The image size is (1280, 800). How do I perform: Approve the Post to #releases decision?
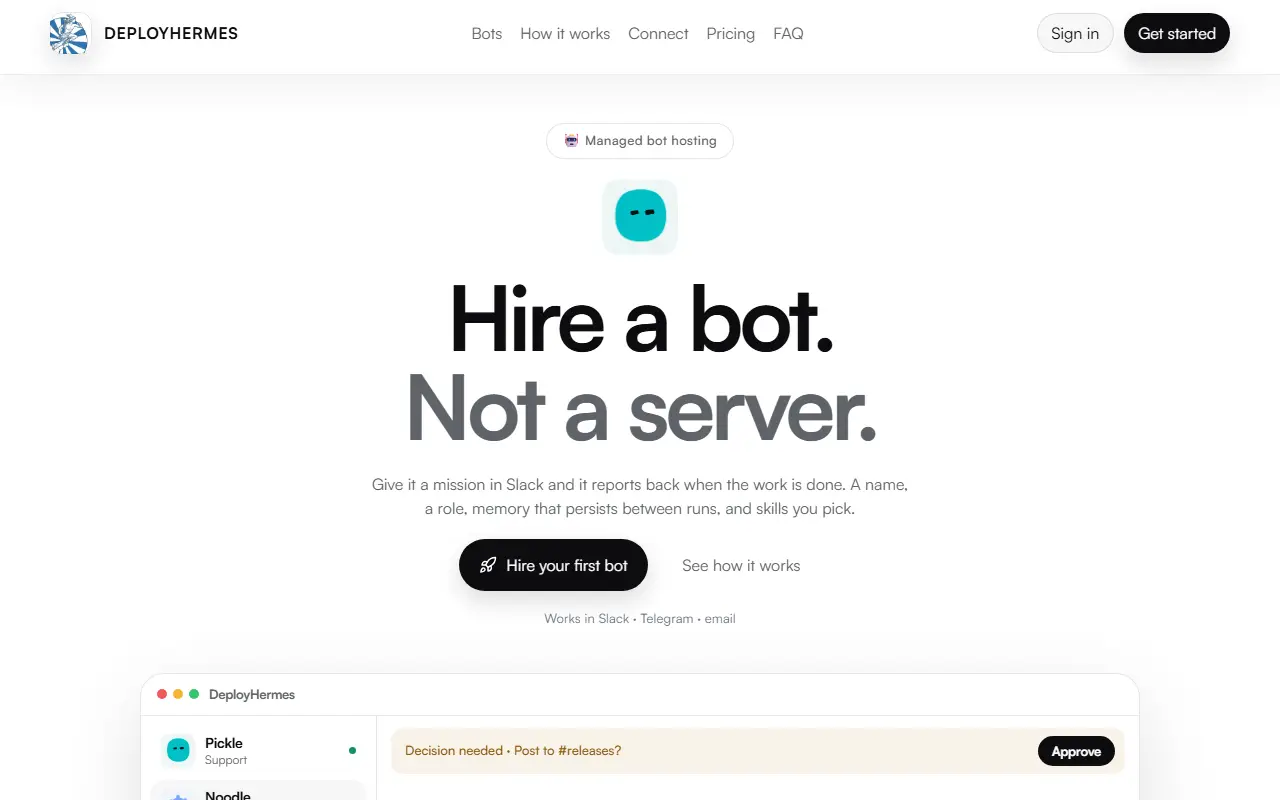(x=1076, y=751)
